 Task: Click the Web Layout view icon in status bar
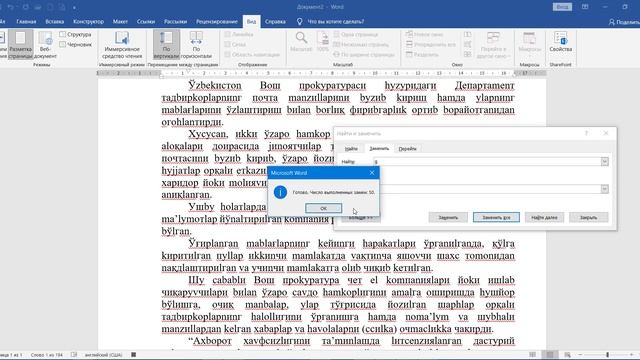tap(567, 355)
